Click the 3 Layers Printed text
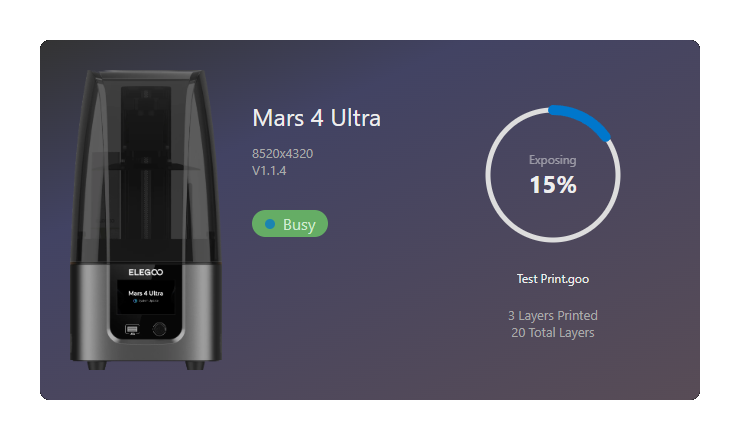This screenshot has width=740, height=440. [x=553, y=315]
